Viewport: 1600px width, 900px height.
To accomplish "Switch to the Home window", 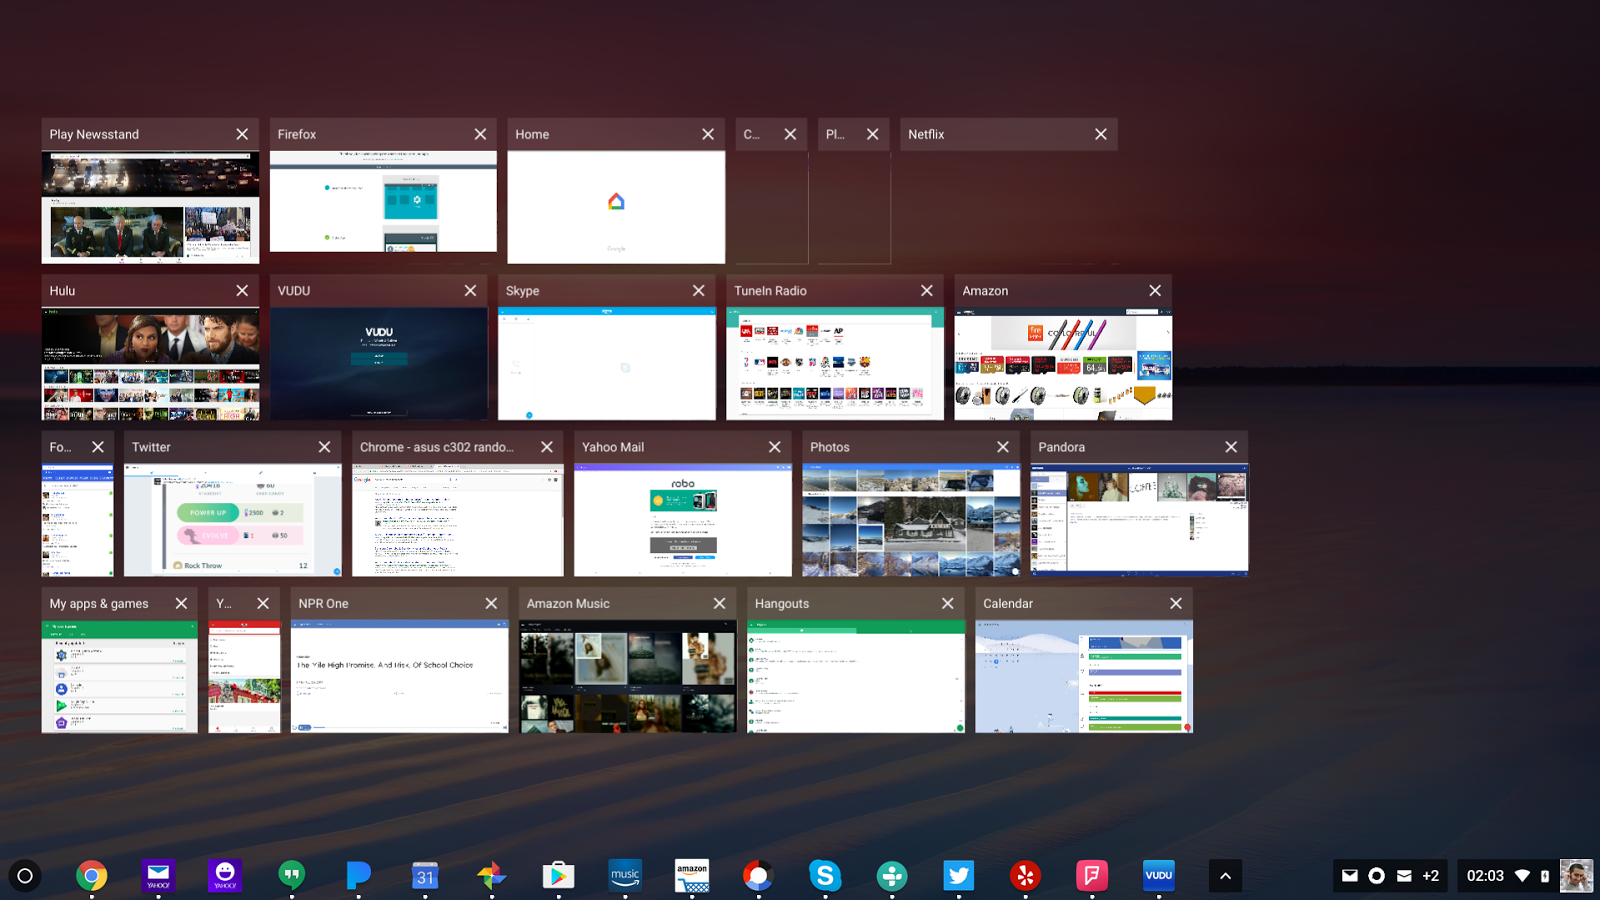I will [616, 191].
